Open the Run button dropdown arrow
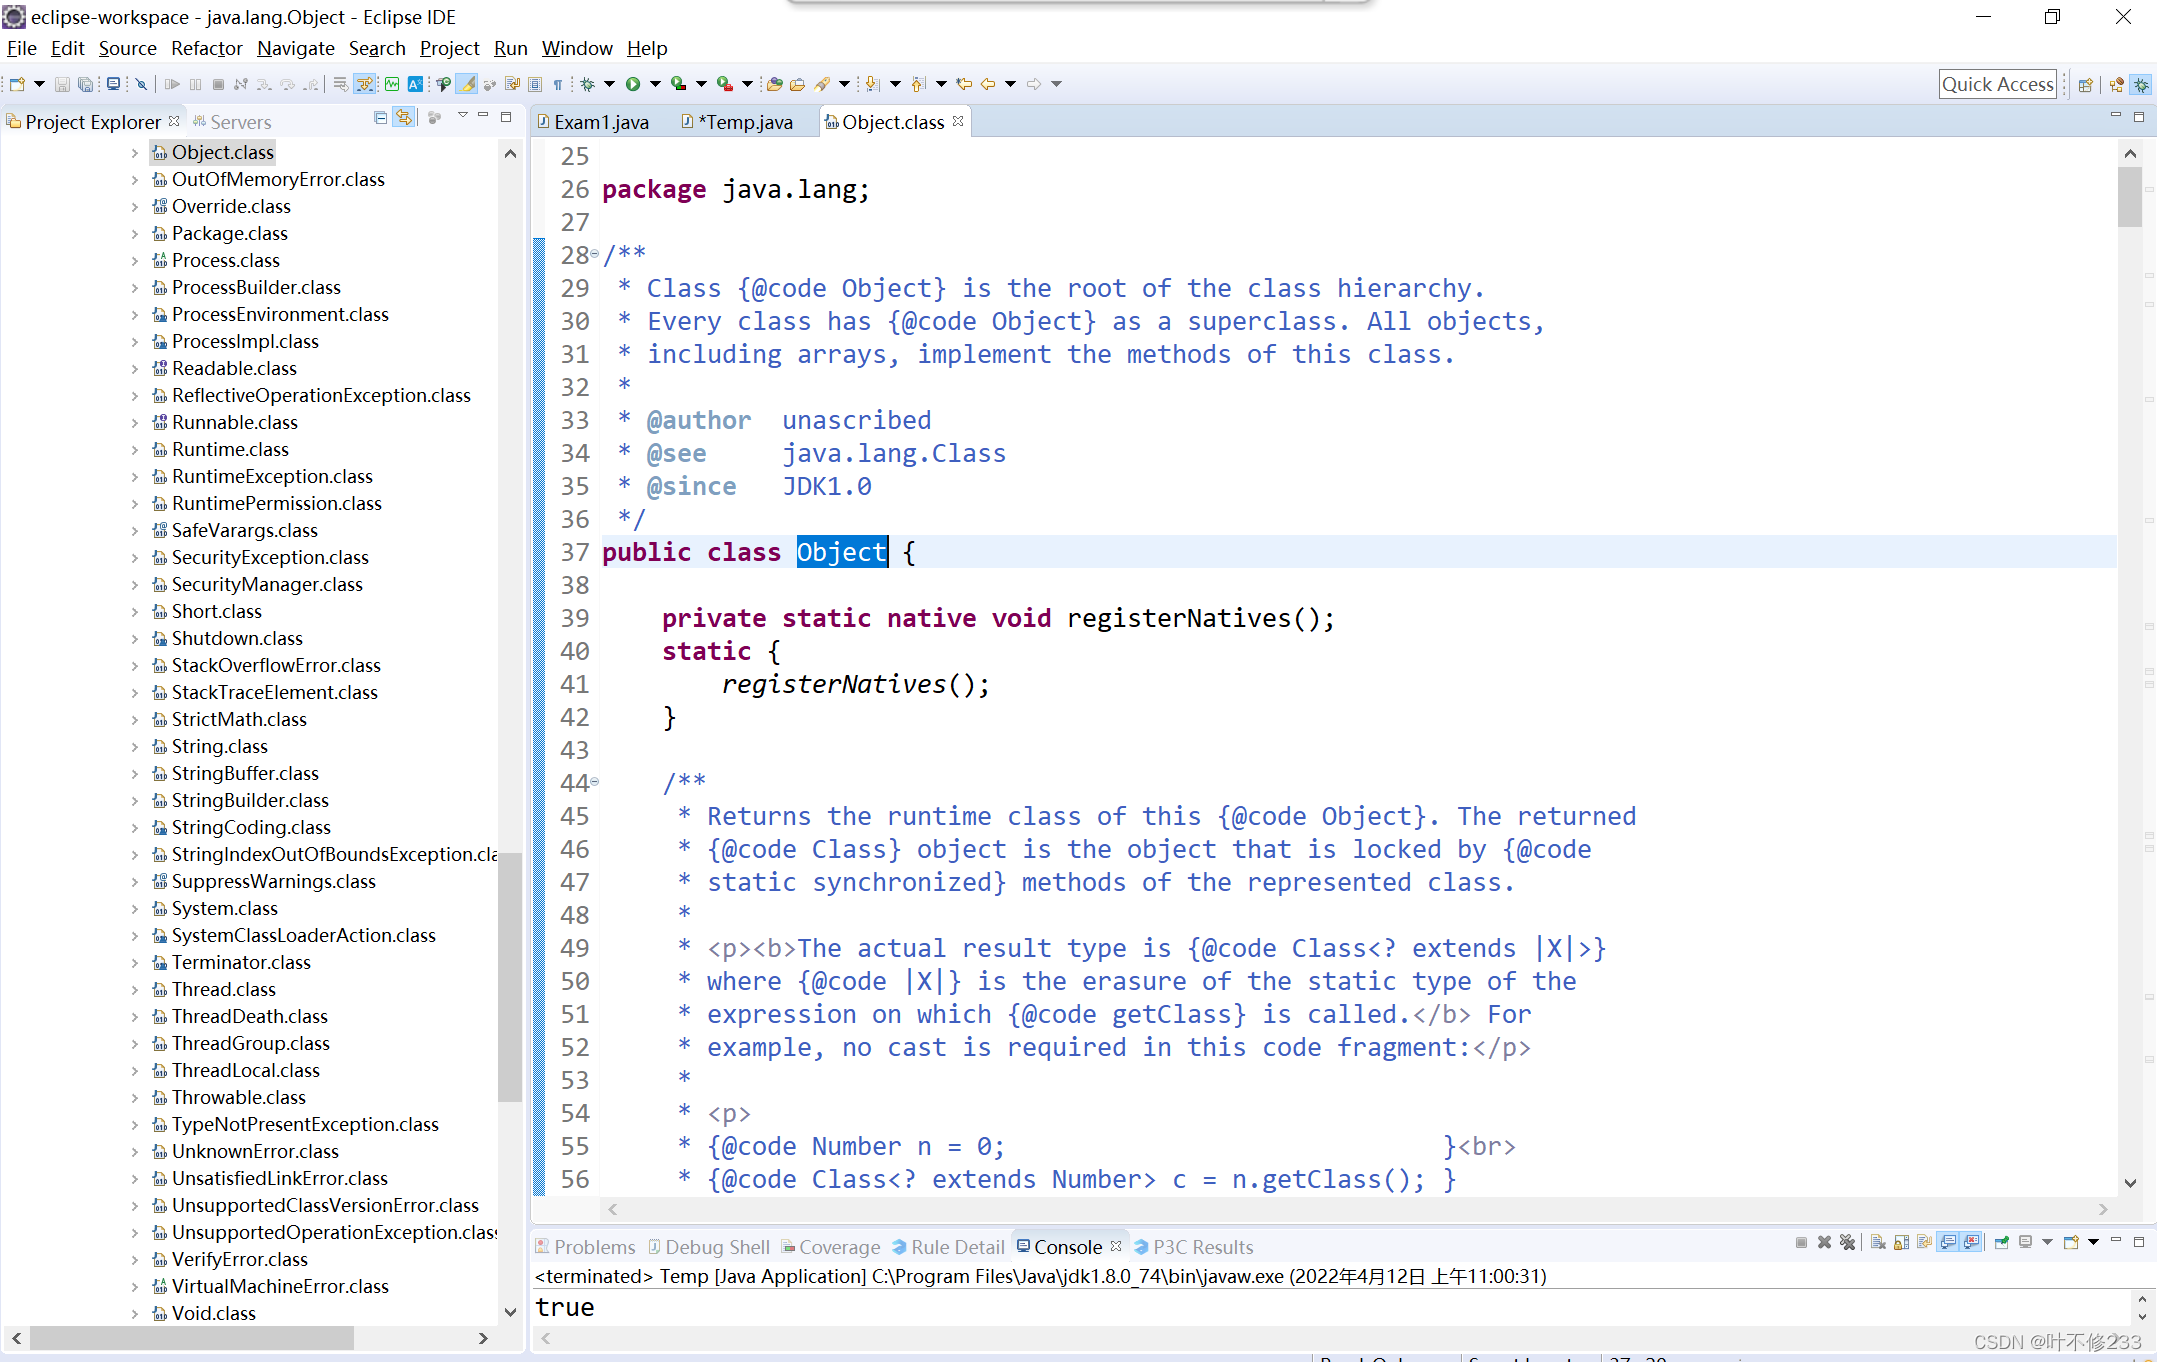Viewport: 2157px width, 1362px height. pyautogui.click(x=655, y=84)
